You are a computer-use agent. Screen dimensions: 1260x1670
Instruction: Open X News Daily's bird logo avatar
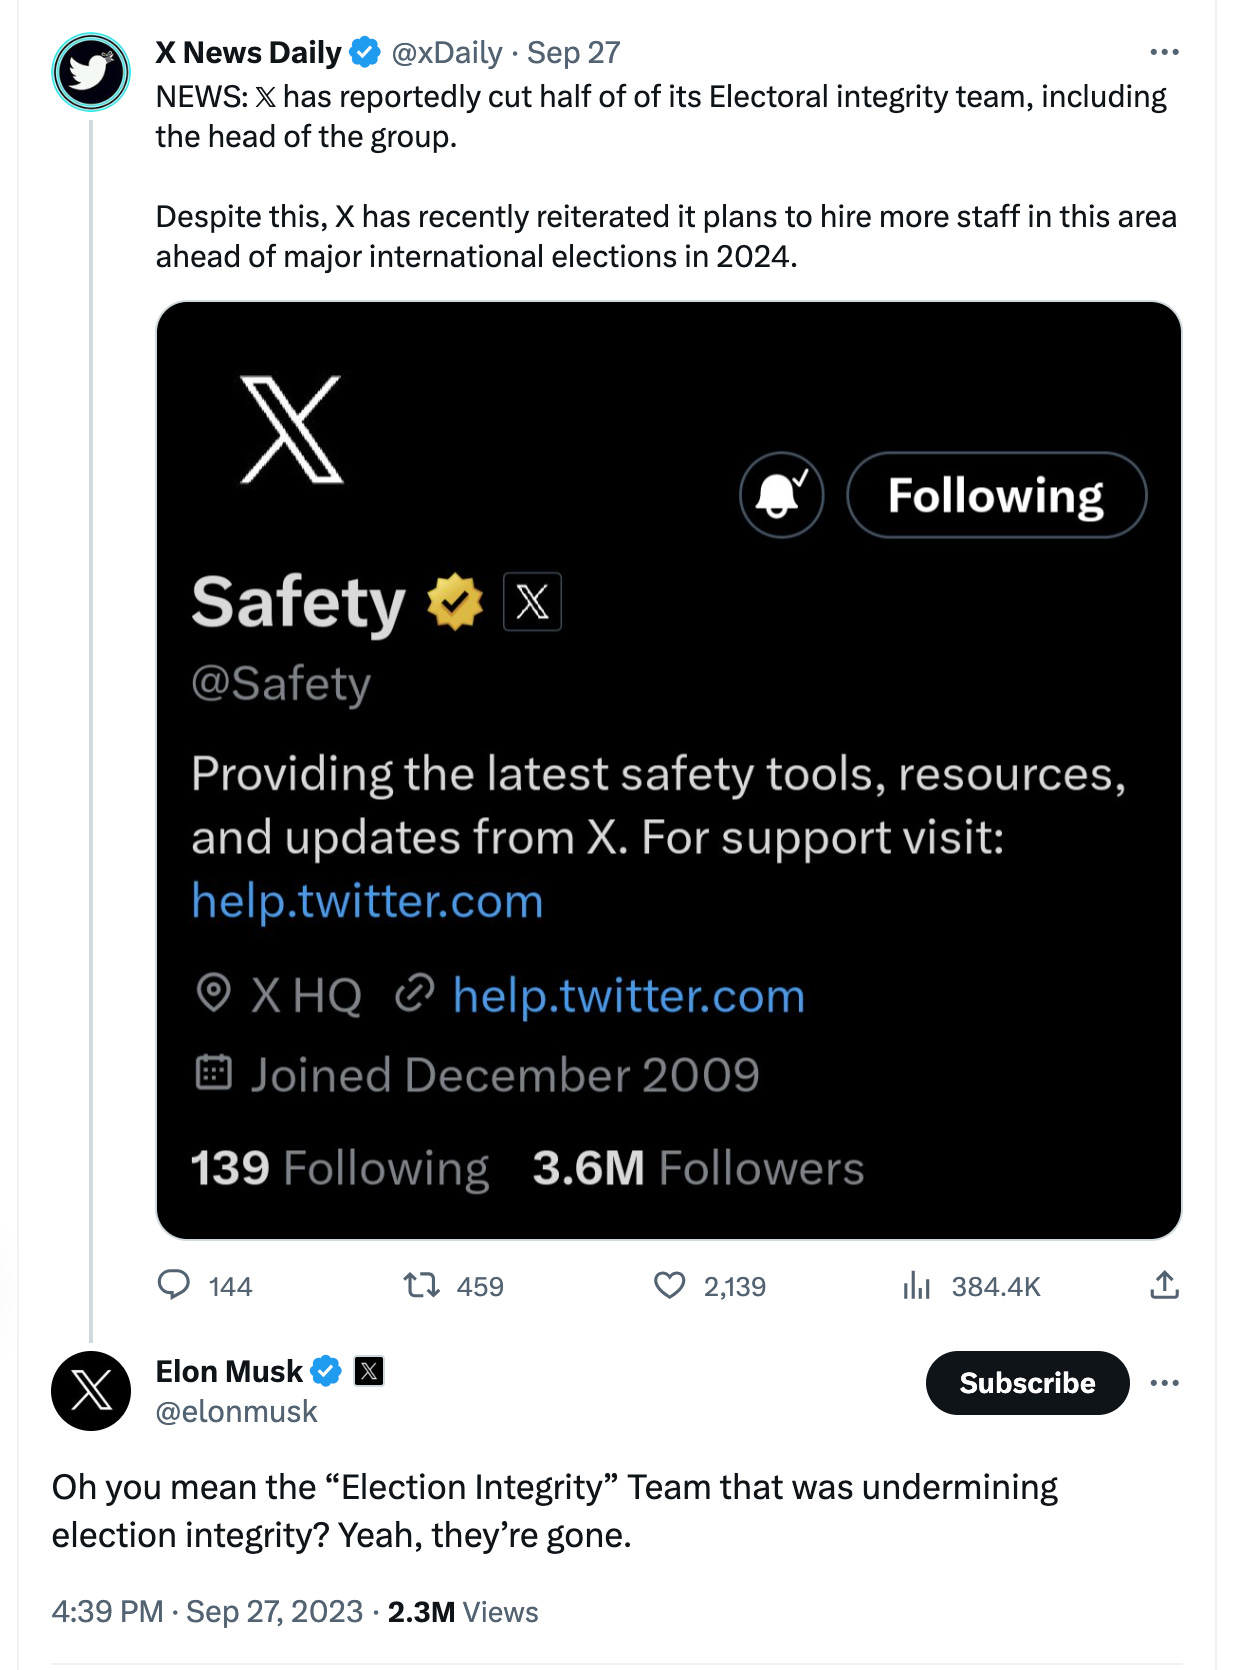[x=91, y=72]
